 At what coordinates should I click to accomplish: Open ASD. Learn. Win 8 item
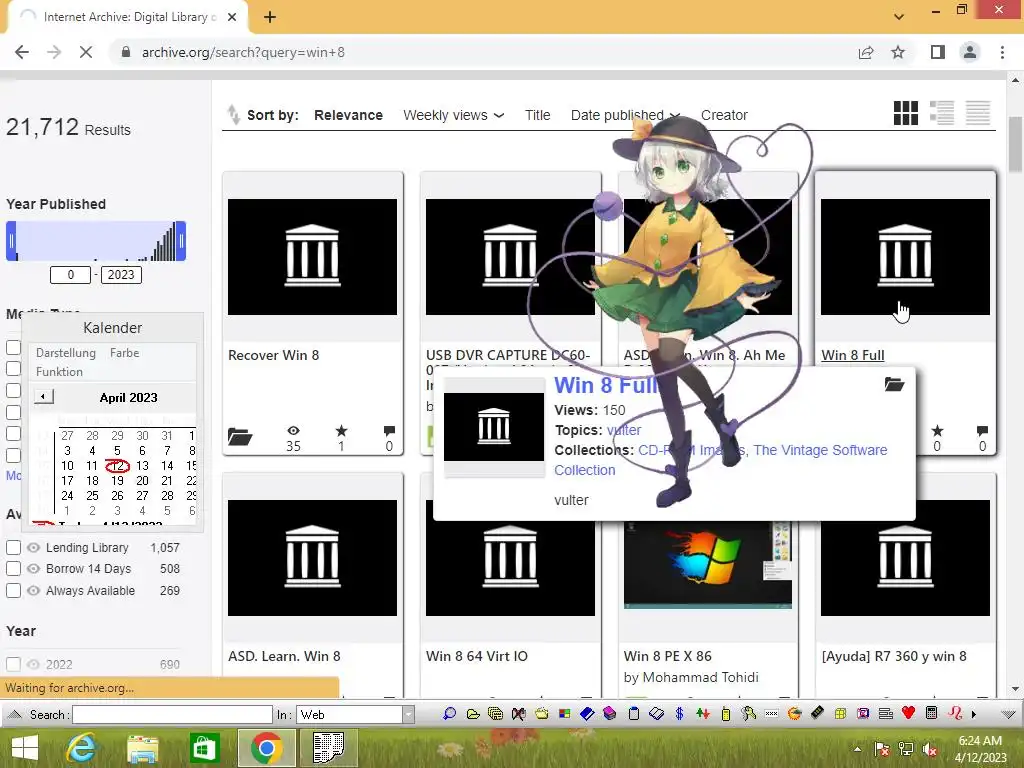[284, 656]
